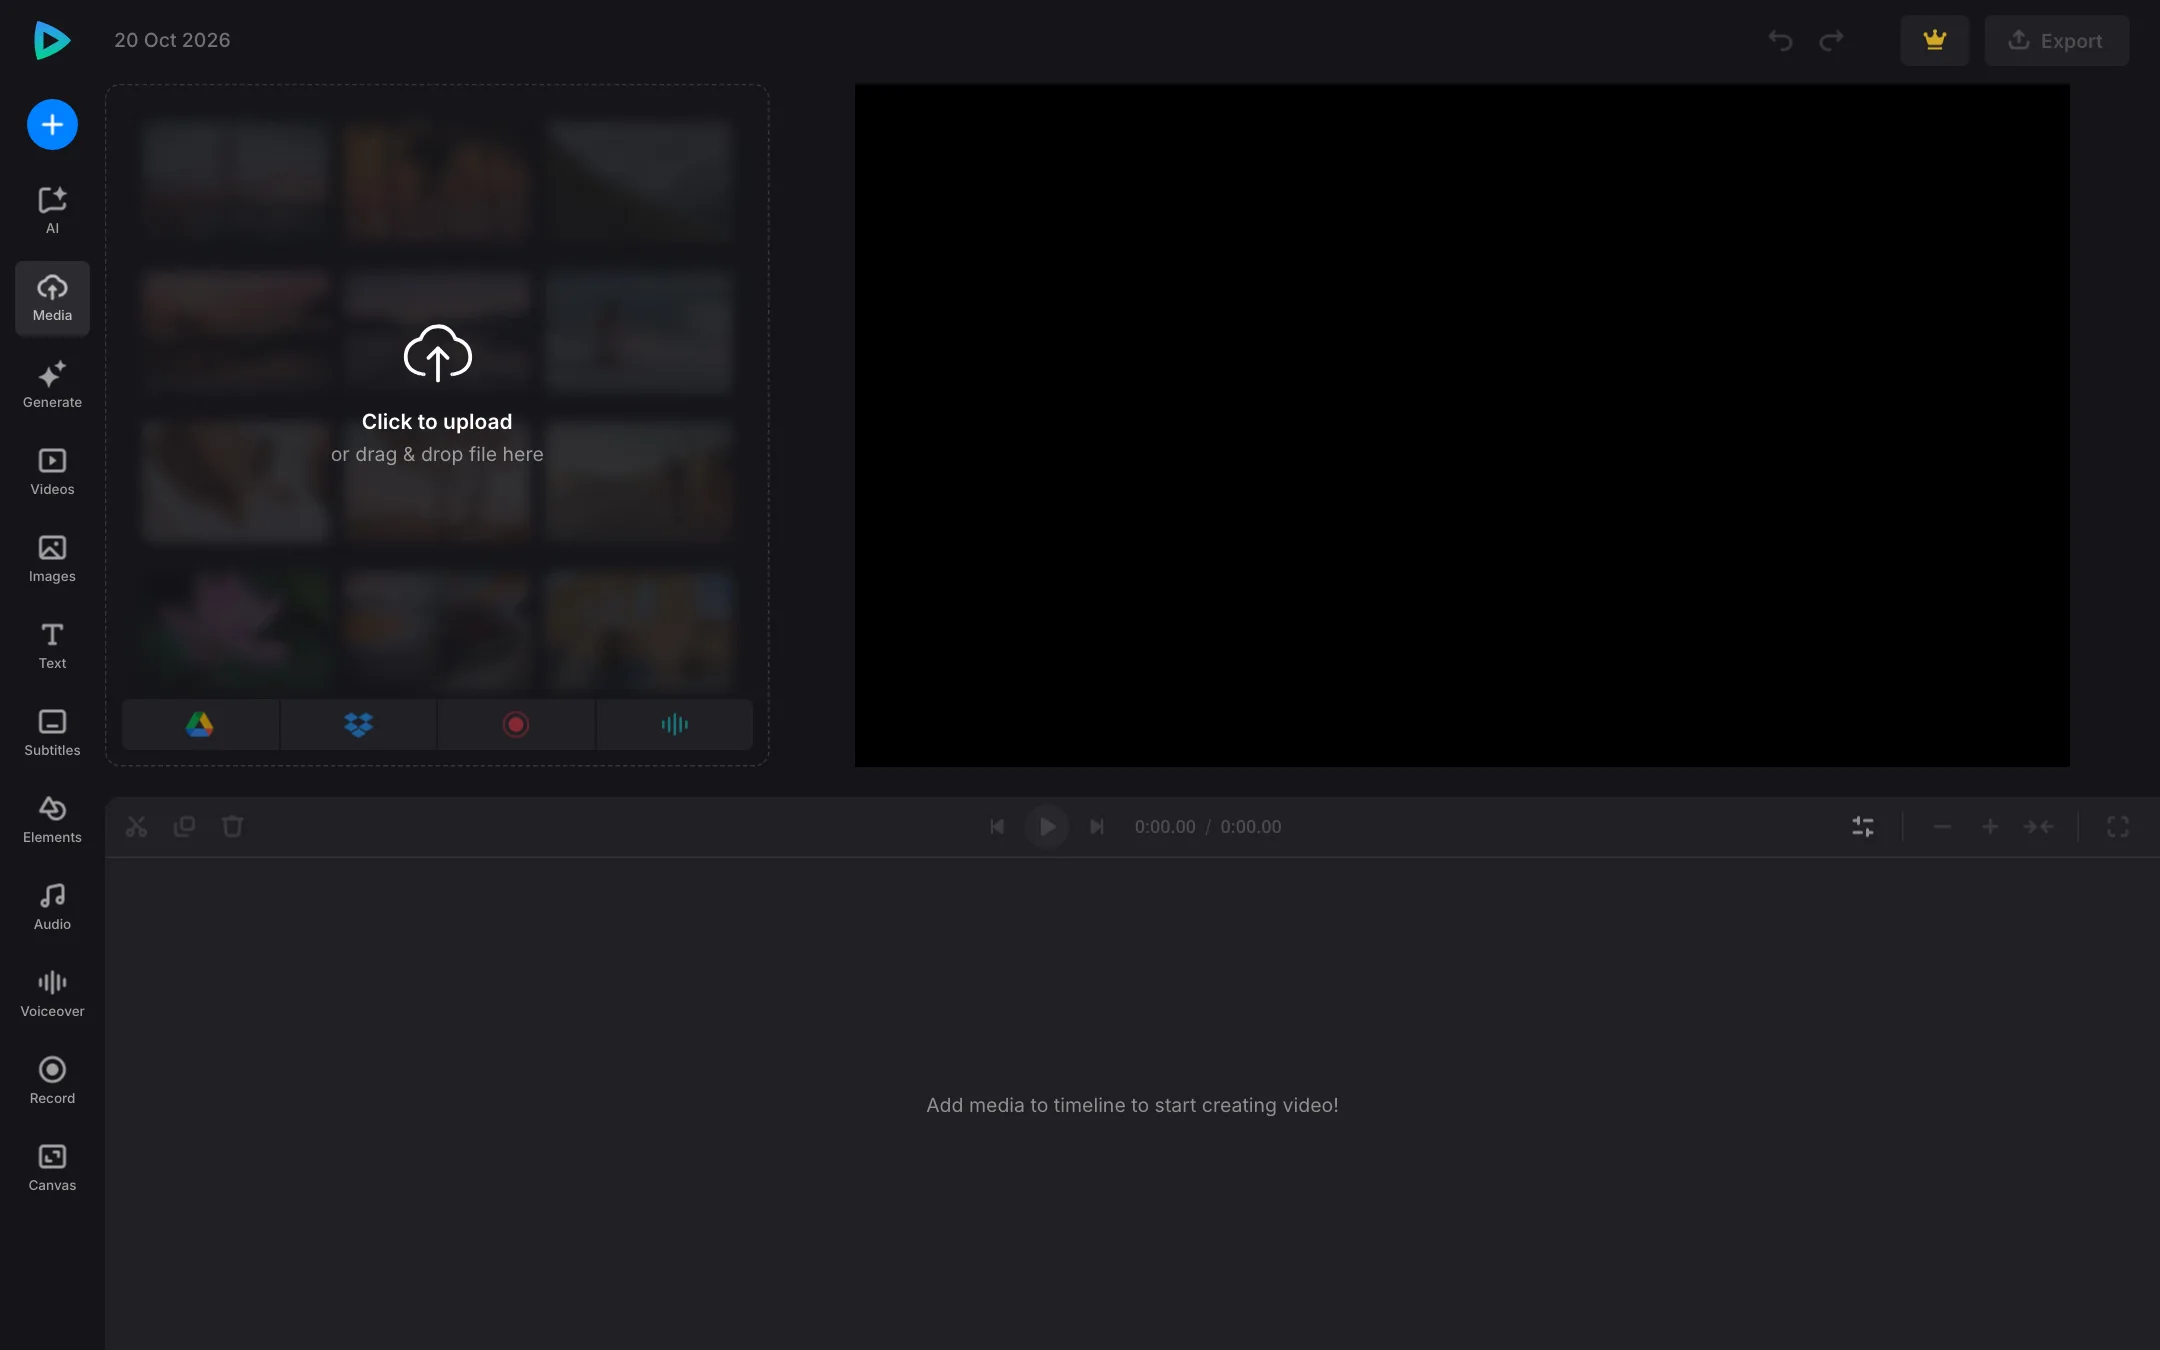Open the Text panel
This screenshot has width=2160, height=1350.
coord(52,646)
